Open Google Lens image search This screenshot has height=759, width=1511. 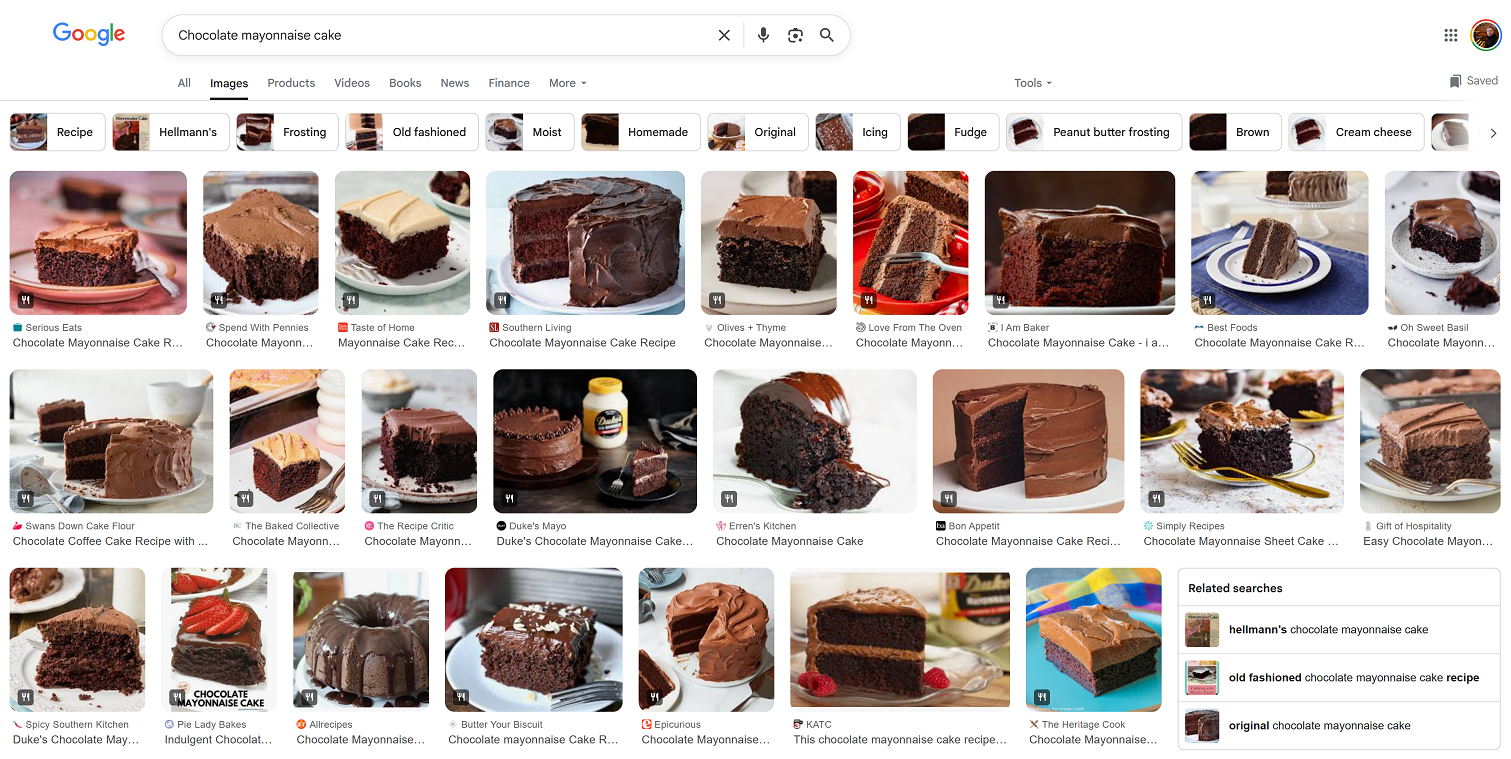coord(795,35)
